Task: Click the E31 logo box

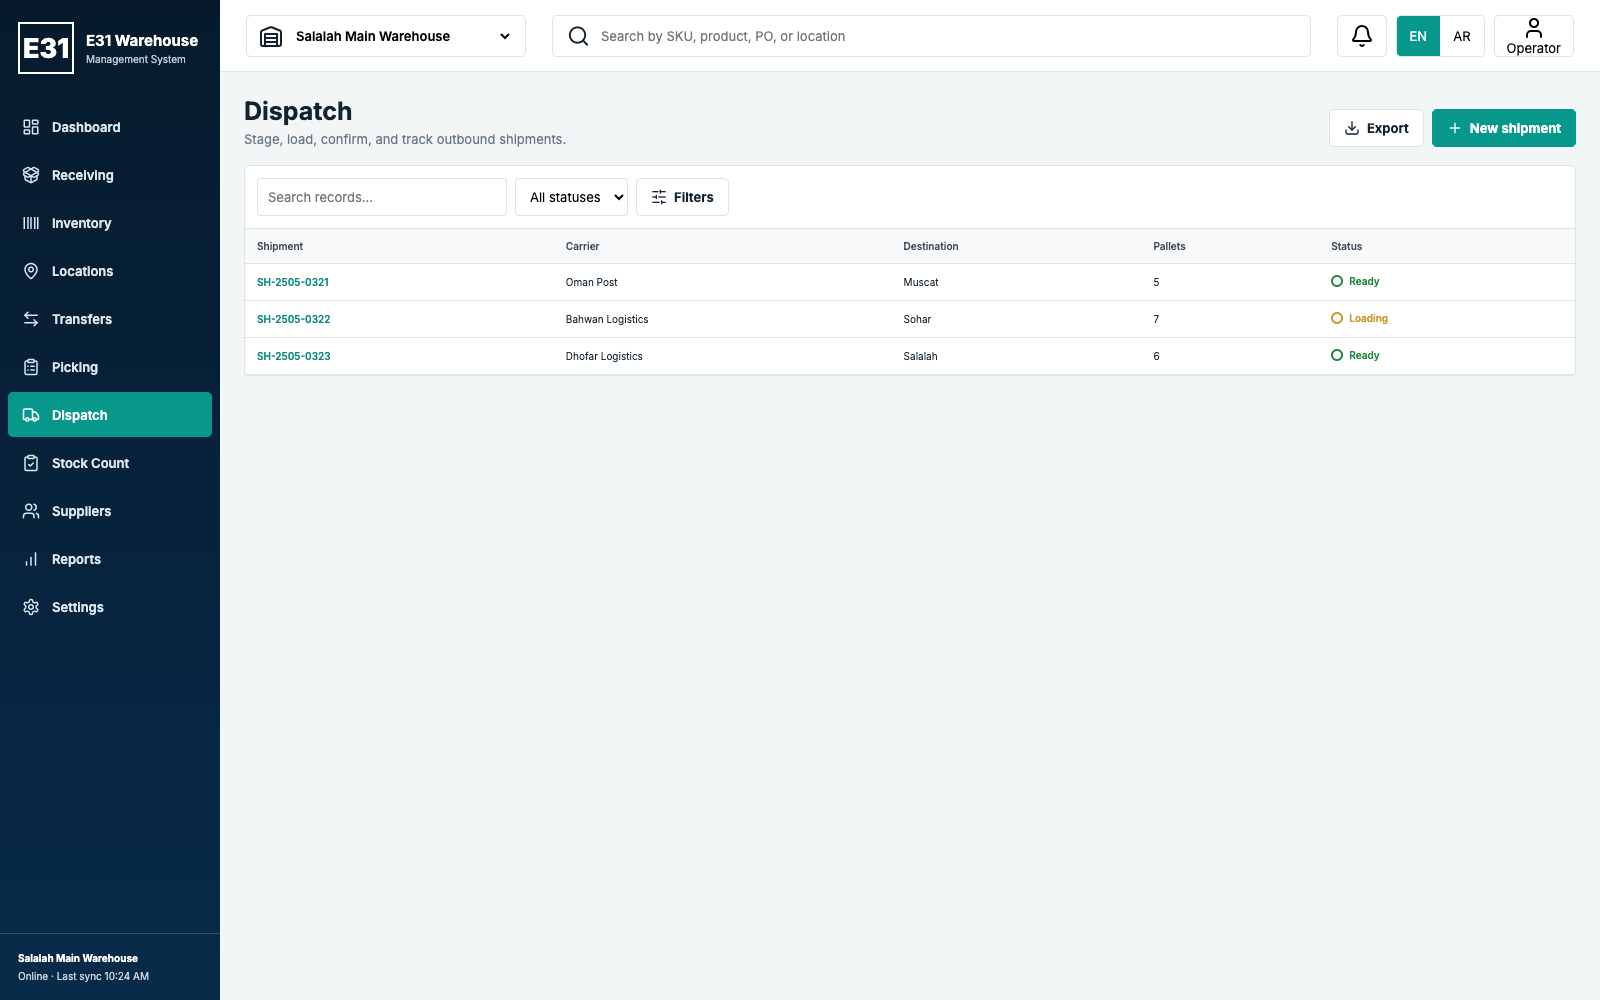Action: click(x=46, y=48)
